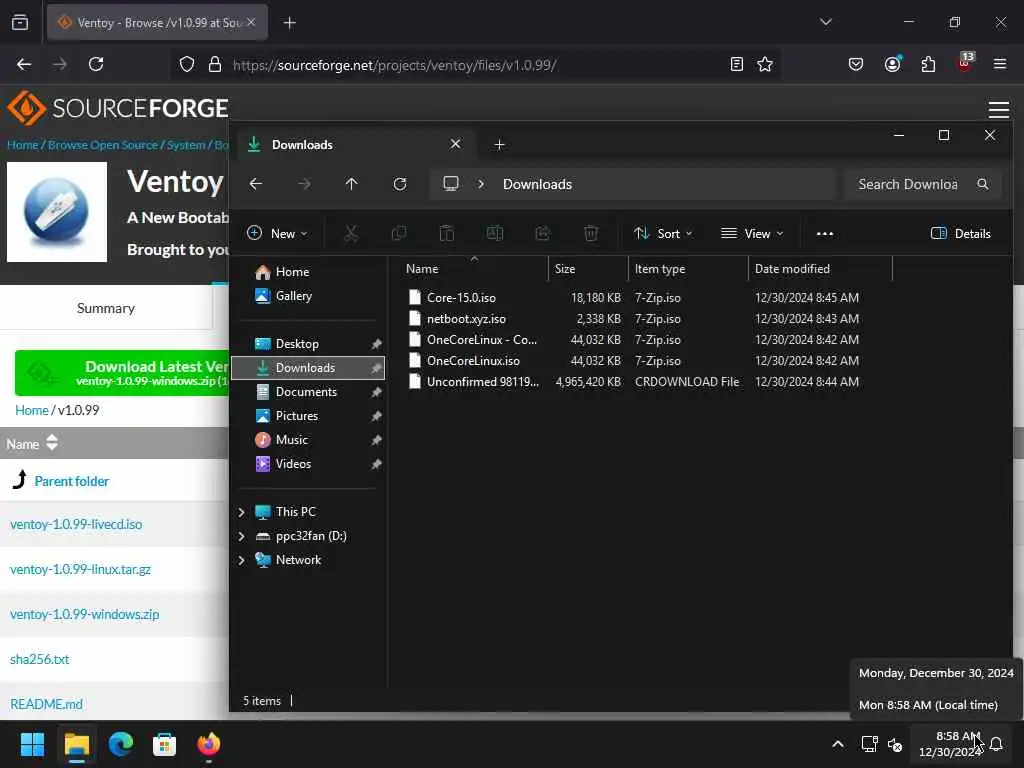The image size is (1024, 768).
Task: Close the Downloads Explorer tab
Action: coord(455,144)
